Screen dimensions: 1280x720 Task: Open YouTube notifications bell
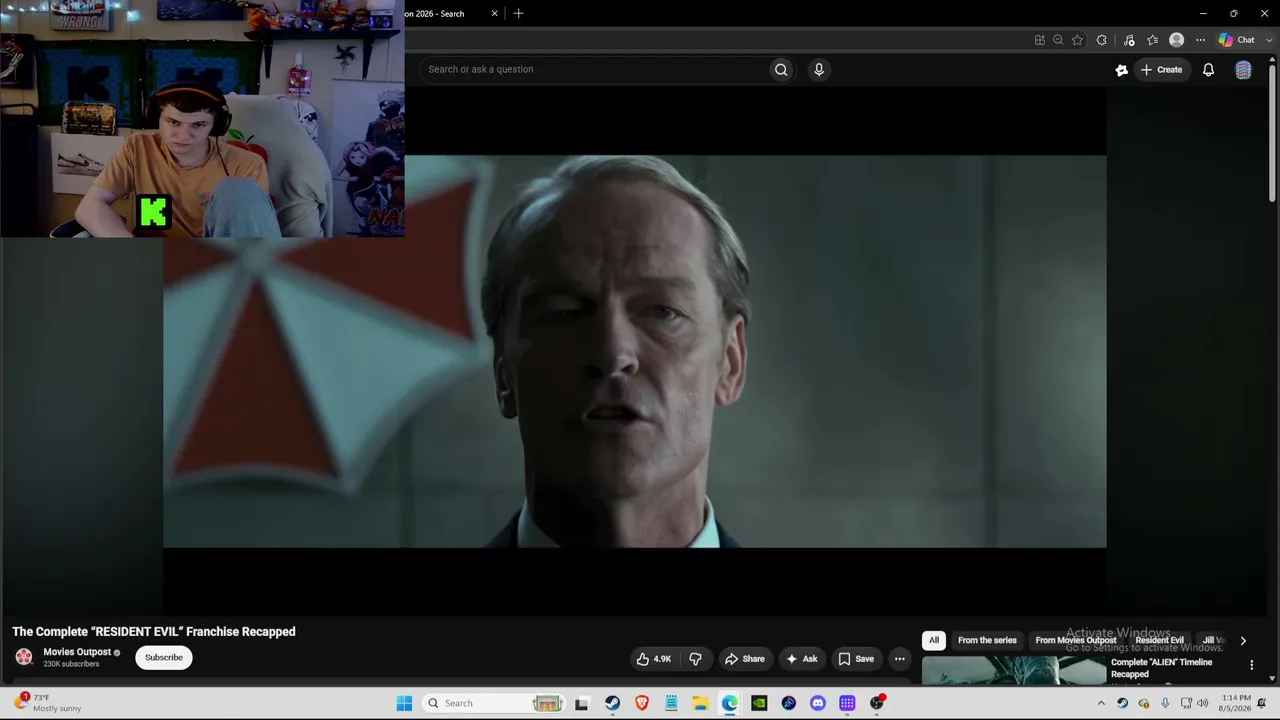tap(1208, 70)
